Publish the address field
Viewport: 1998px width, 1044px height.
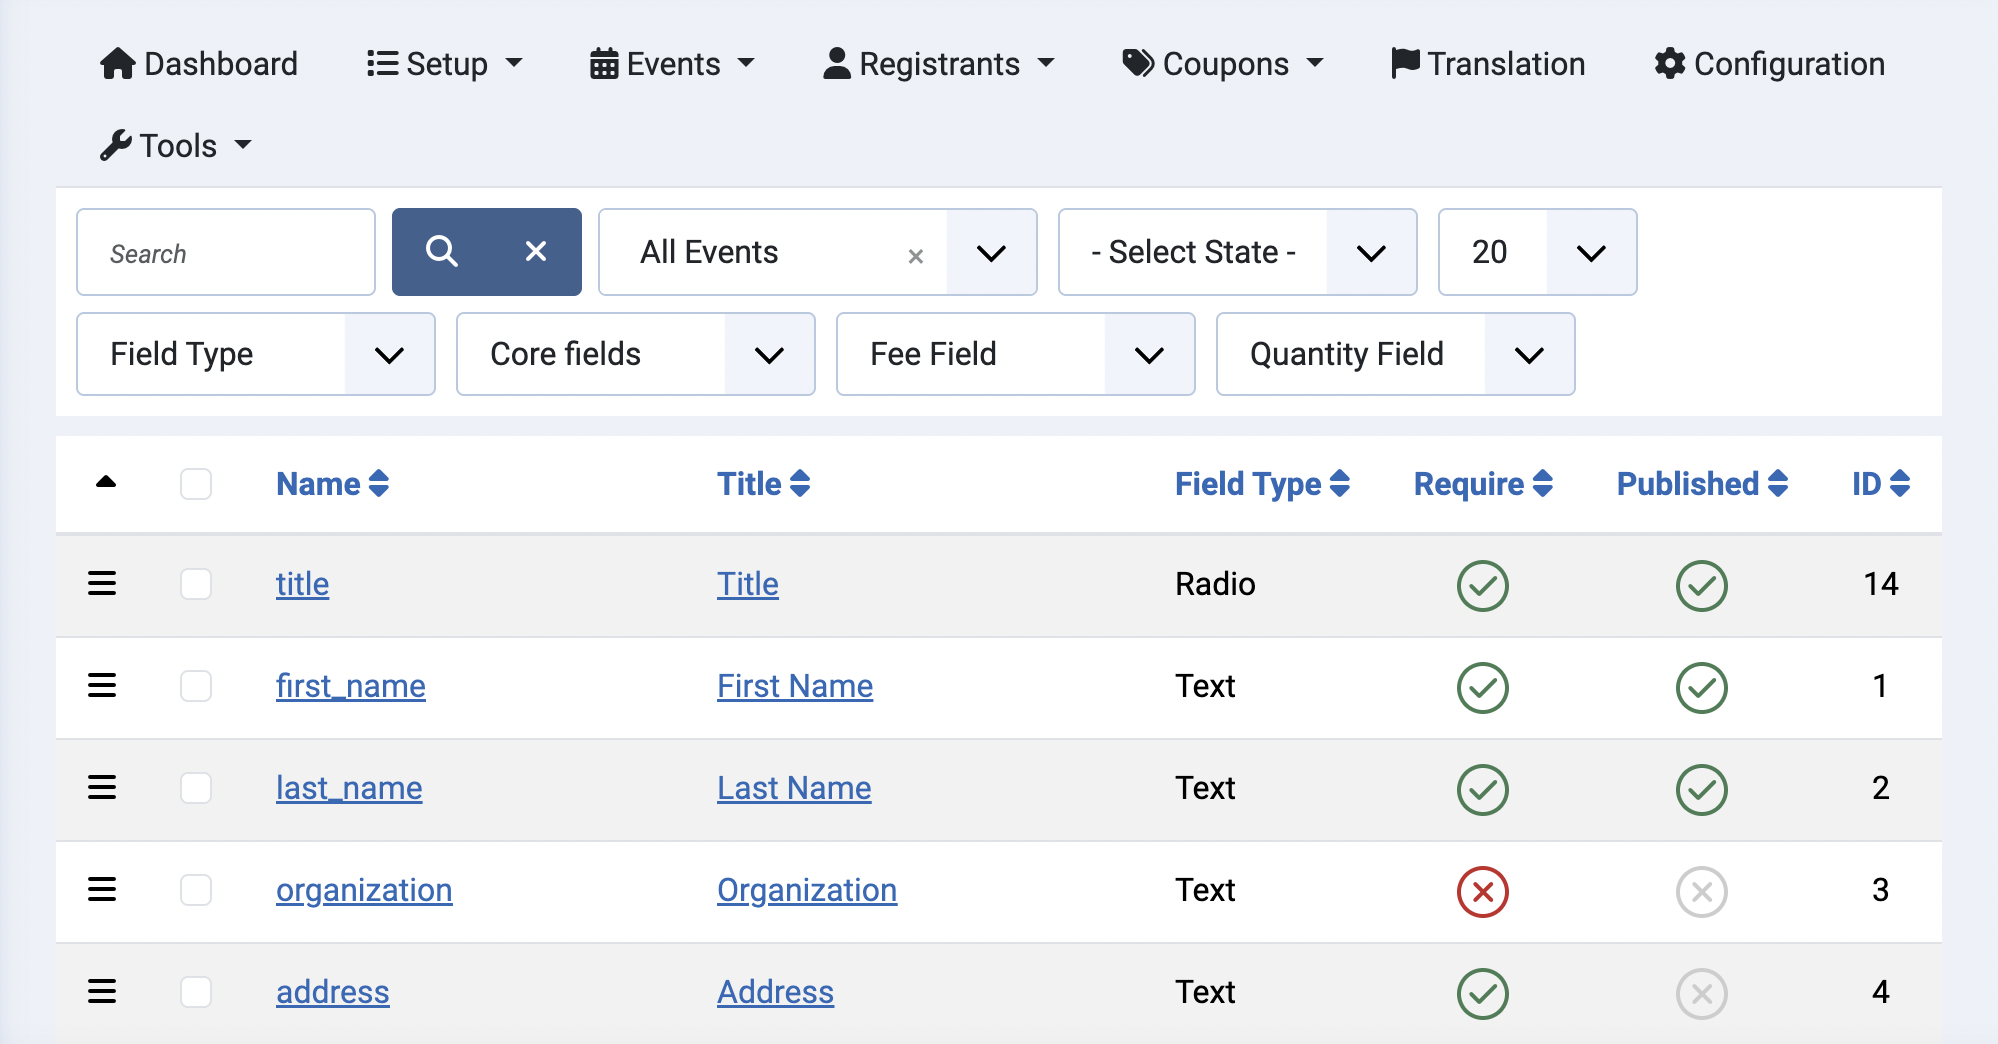point(1701,993)
